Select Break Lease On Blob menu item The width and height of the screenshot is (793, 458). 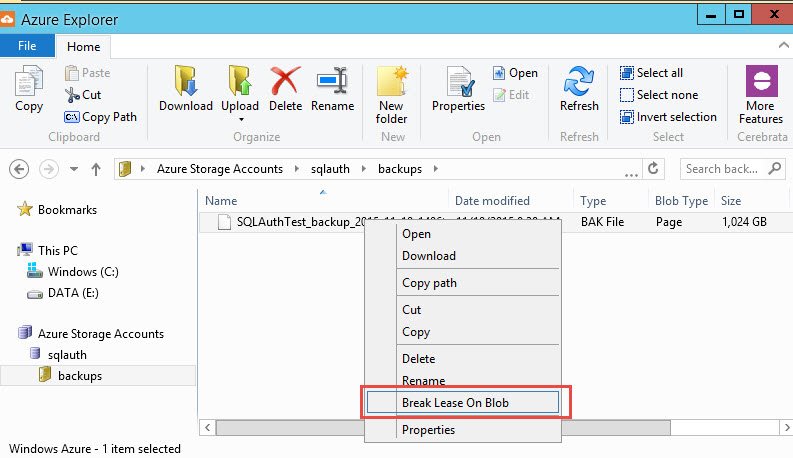463,402
